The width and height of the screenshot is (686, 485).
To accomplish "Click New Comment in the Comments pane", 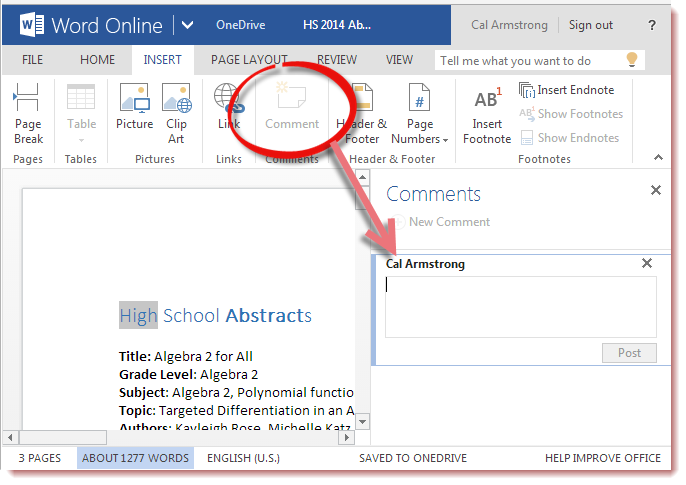I will [440, 222].
